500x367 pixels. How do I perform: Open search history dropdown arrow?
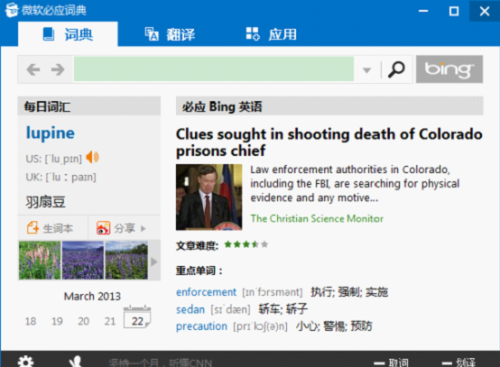click(367, 70)
